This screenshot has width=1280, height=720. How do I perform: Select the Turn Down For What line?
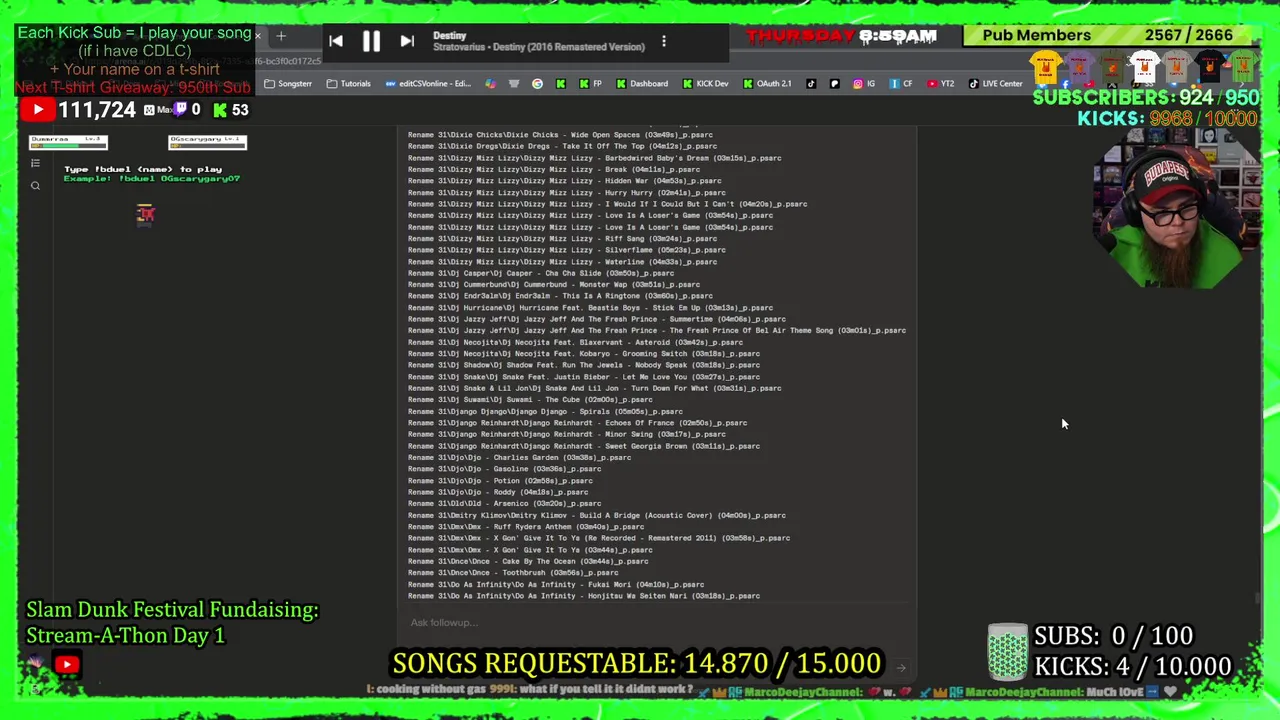coord(594,388)
